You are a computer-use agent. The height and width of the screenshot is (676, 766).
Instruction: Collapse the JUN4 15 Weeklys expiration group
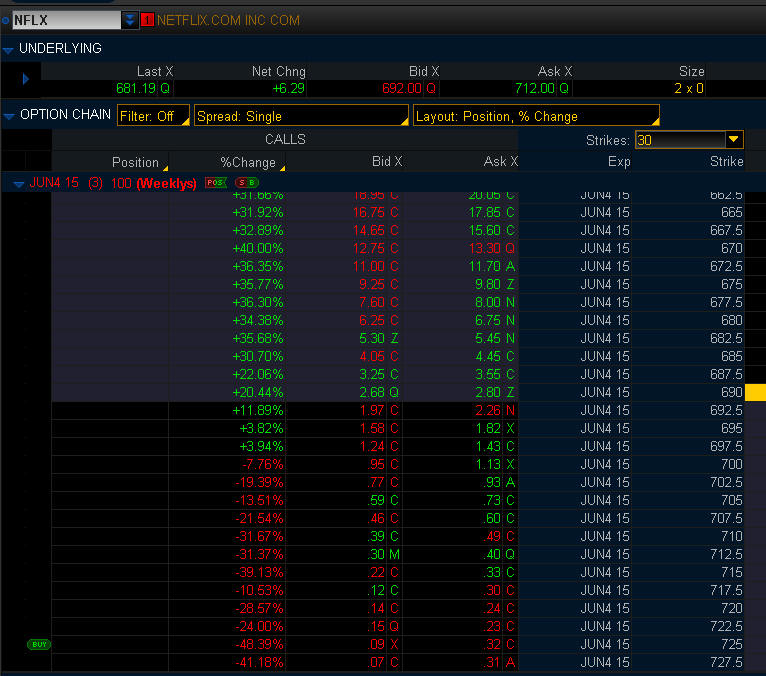click(x=19, y=184)
